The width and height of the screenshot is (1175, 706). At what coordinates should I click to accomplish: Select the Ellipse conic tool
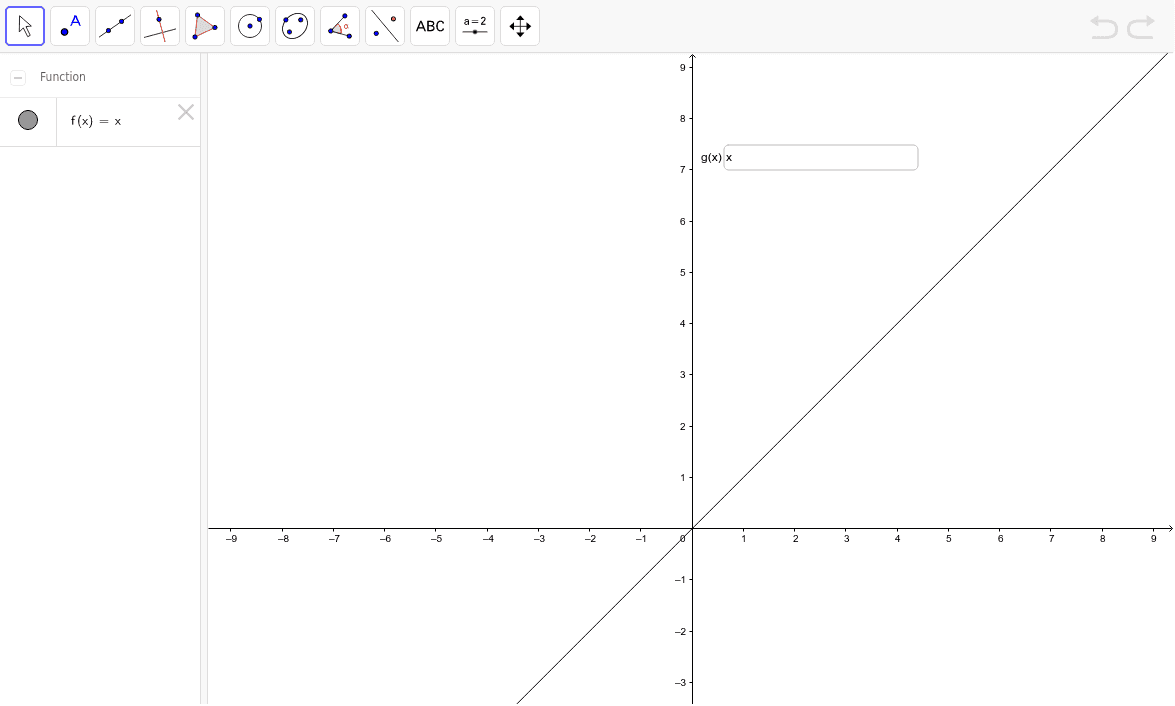(x=294, y=26)
